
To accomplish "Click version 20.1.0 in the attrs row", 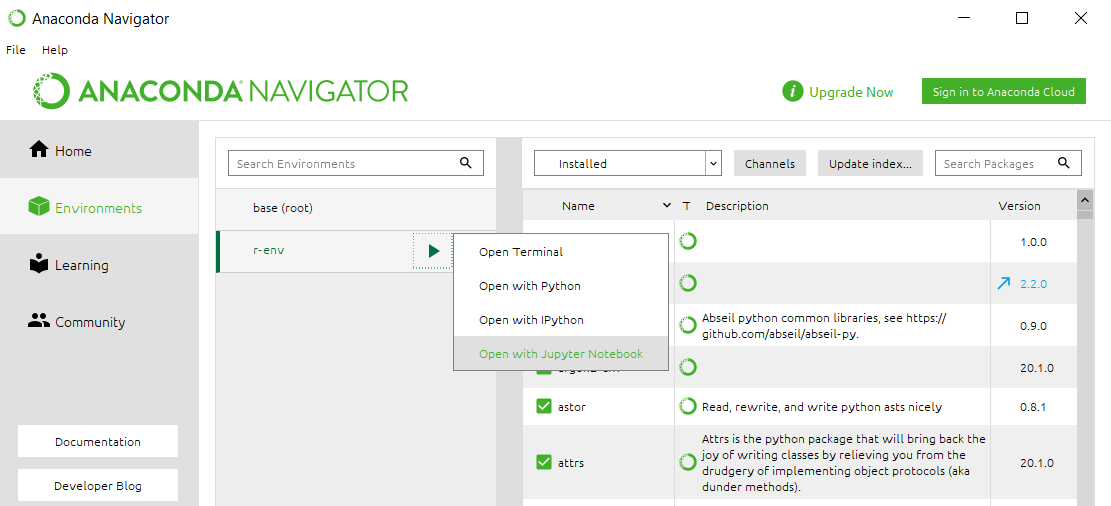I will click(x=1037, y=463).
